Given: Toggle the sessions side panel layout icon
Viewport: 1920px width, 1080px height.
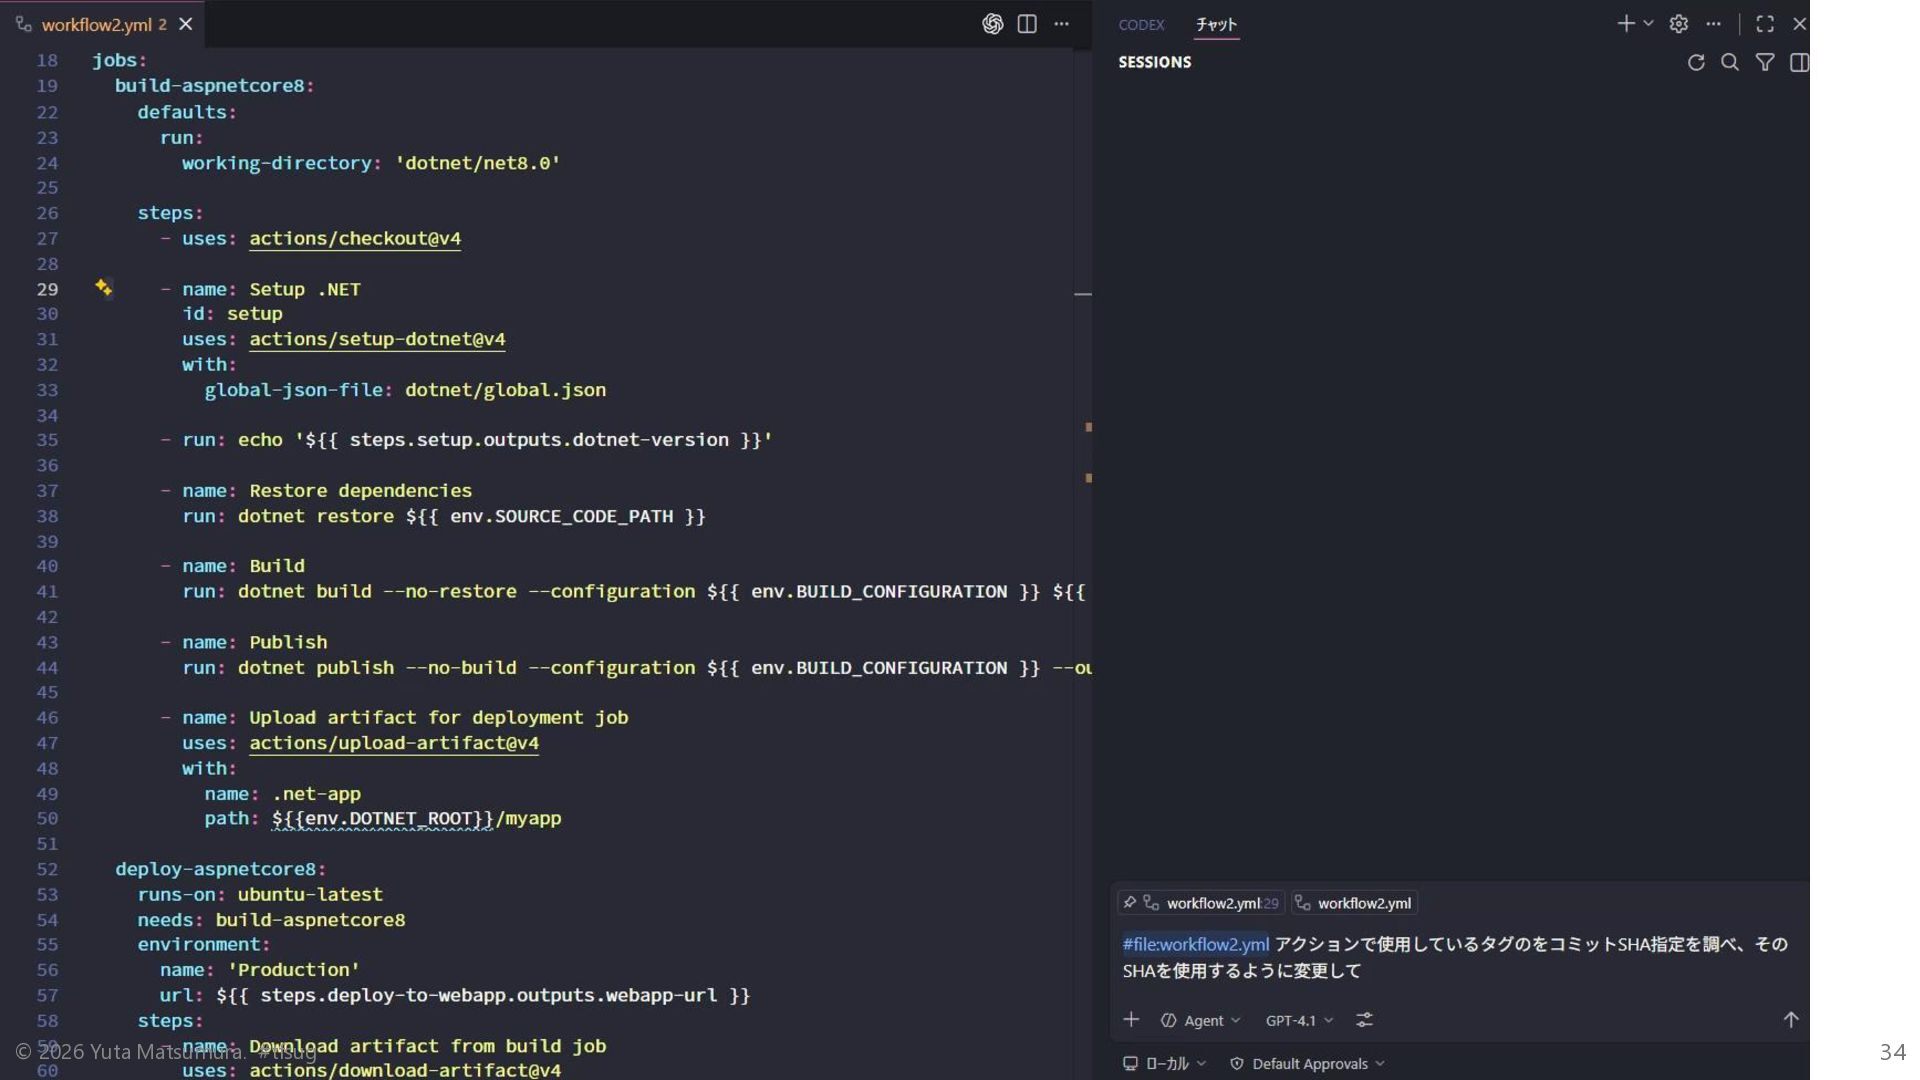Looking at the screenshot, I should tap(1799, 63).
